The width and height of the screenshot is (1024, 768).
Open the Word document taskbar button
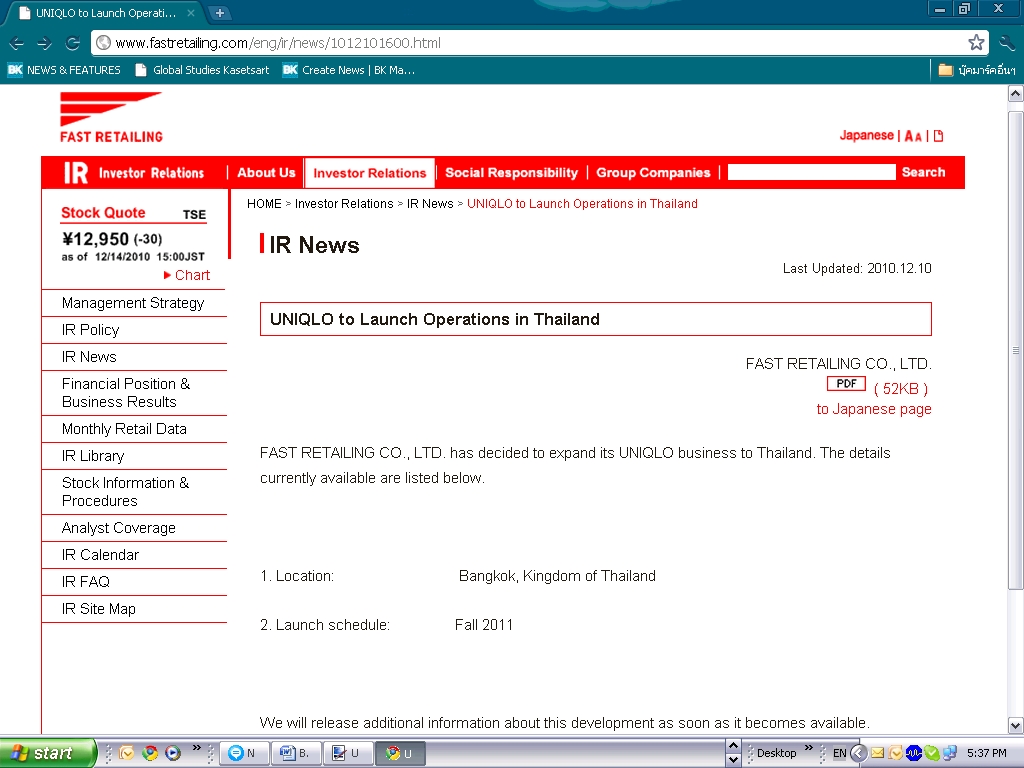[x=295, y=753]
